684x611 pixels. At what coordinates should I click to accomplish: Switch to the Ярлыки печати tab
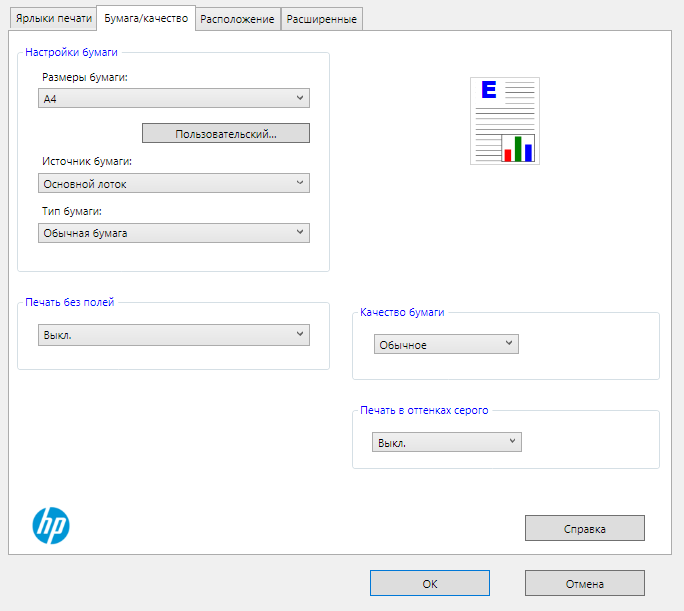[x=53, y=19]
